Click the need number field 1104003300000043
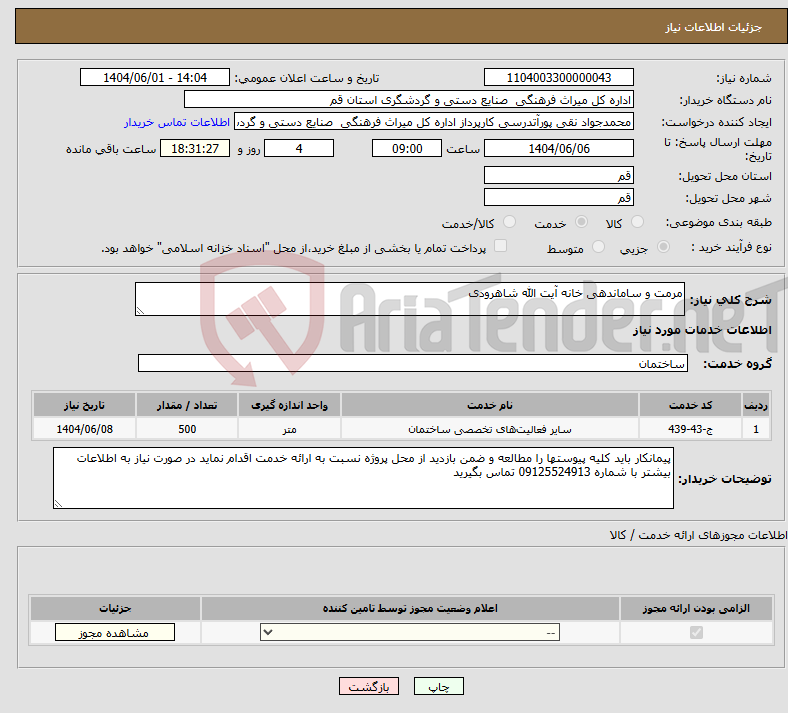Screen dimensions: 788x713 [558, 77]
